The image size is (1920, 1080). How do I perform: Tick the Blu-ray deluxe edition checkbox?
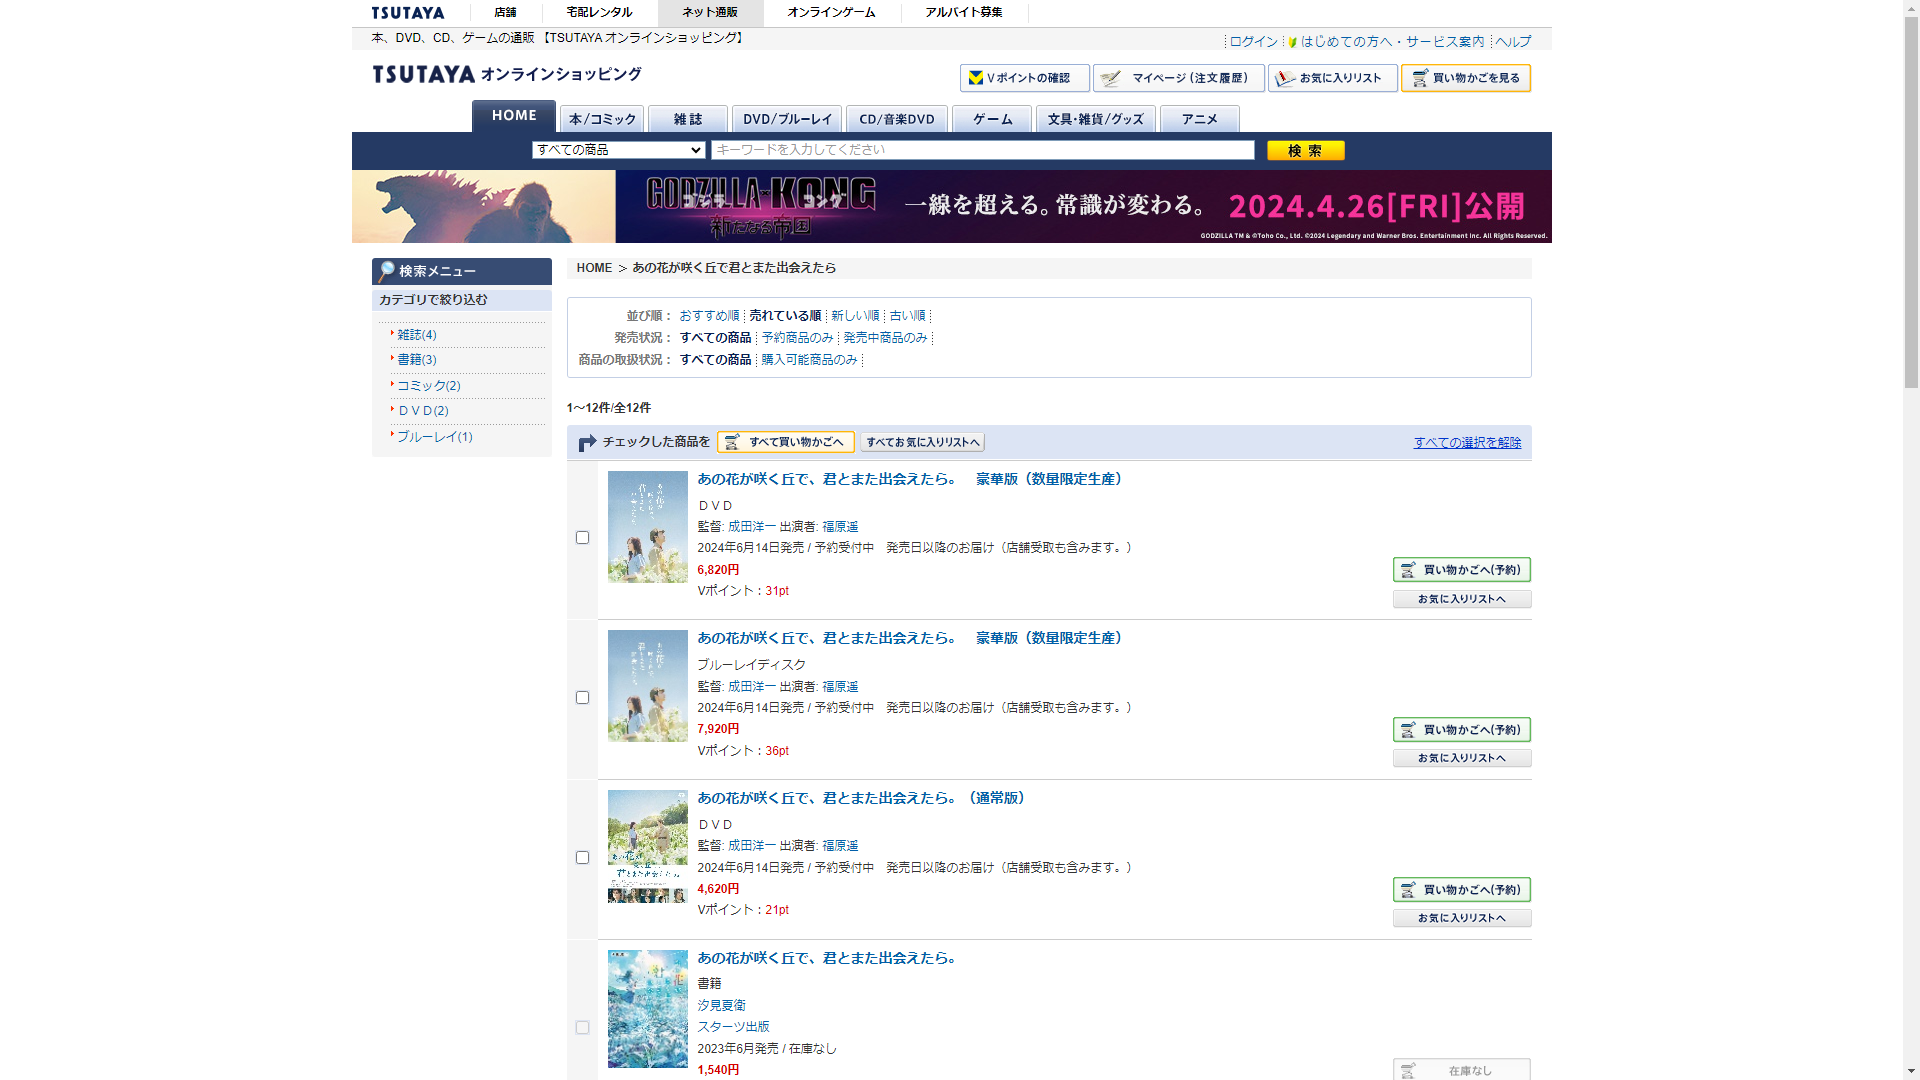coord(582,698)
